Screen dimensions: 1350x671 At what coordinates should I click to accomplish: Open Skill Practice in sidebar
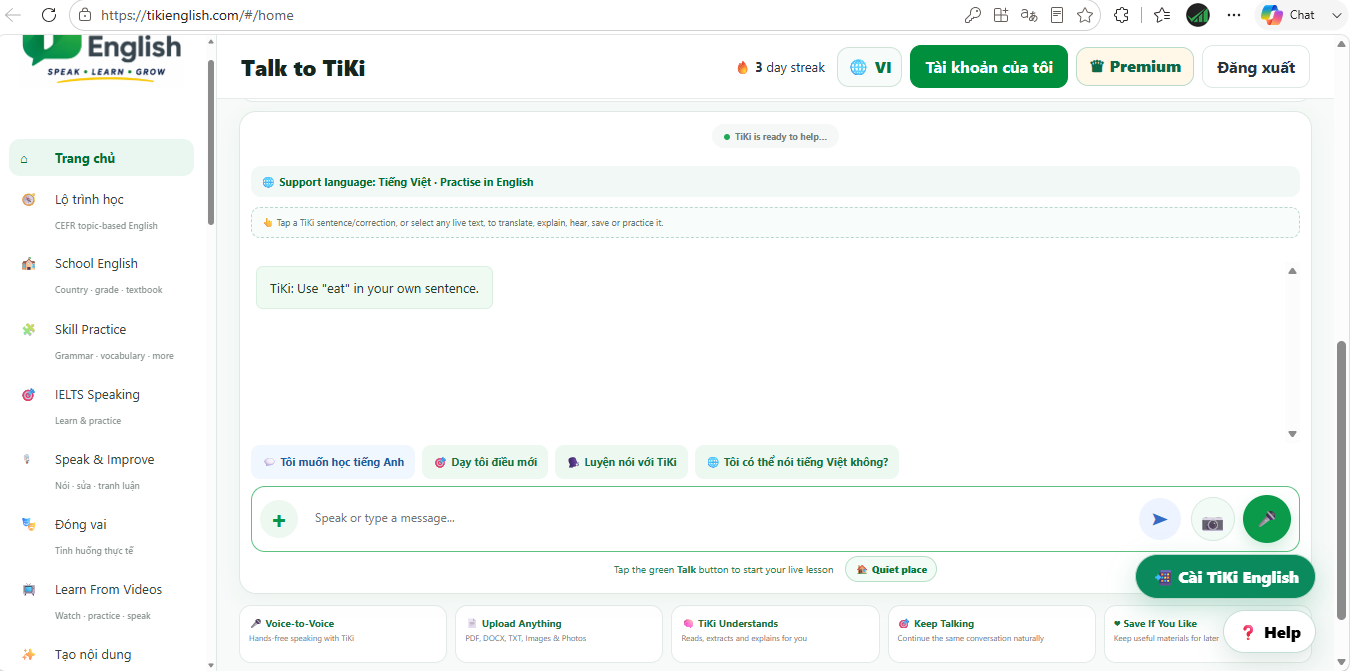[x=101, y=340]
